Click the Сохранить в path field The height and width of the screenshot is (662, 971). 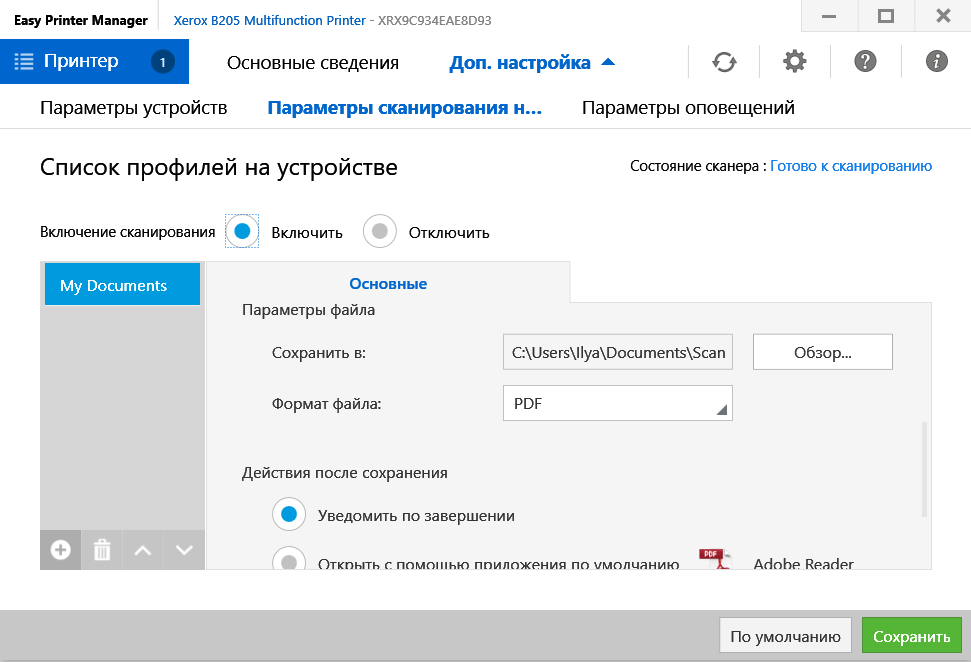tap(617, 352)
